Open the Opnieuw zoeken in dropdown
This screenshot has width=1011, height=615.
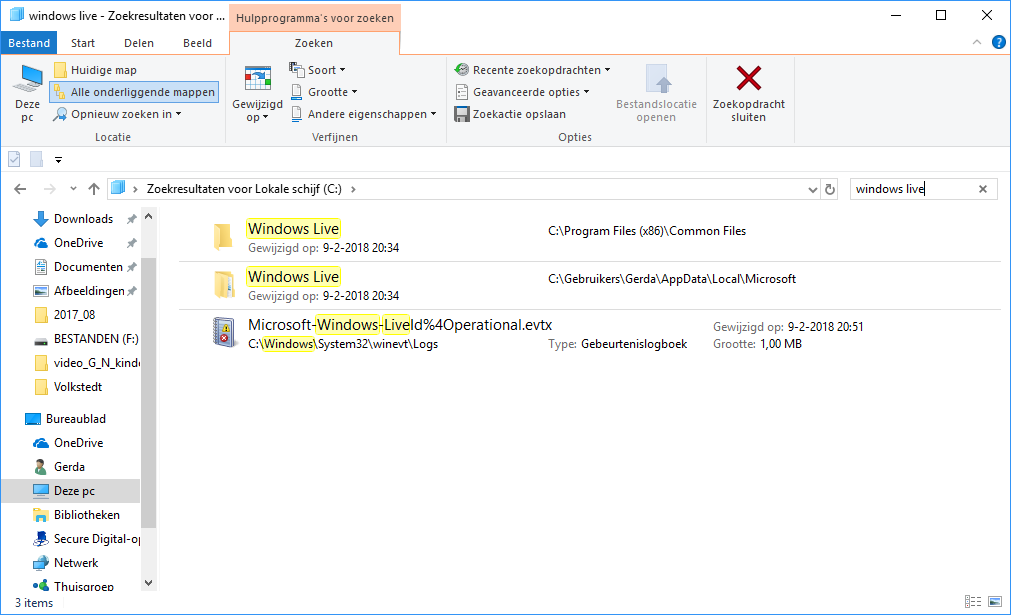[117, 114]
